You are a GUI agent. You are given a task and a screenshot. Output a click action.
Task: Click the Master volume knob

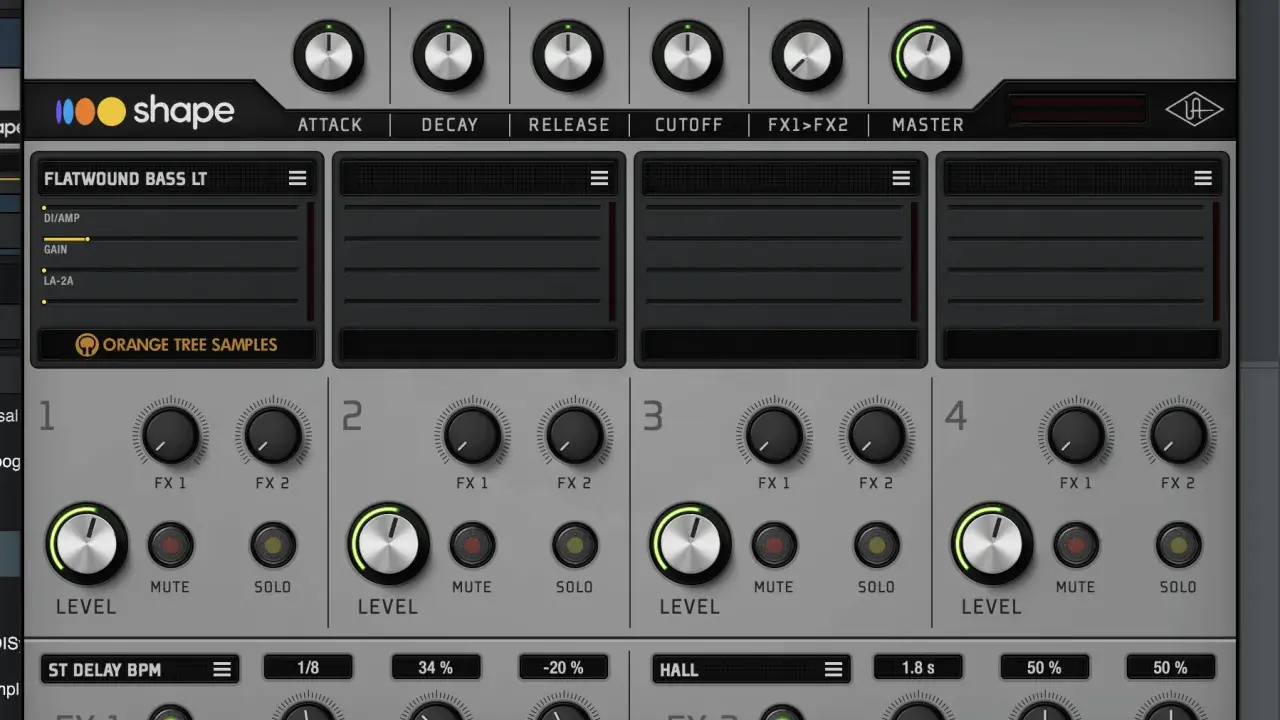pos(927,56)
